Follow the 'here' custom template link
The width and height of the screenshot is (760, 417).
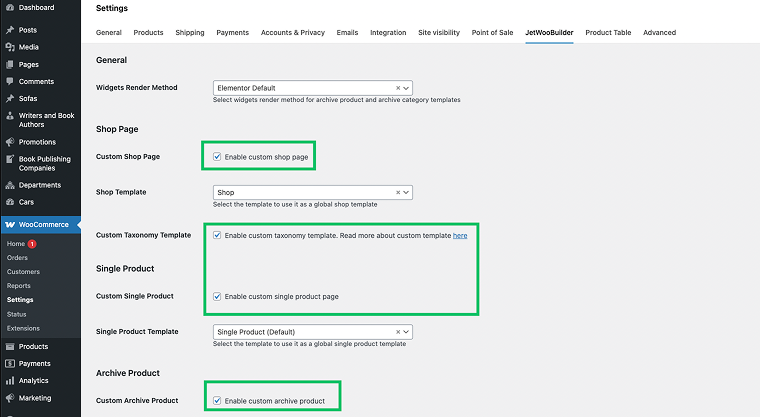460,236
